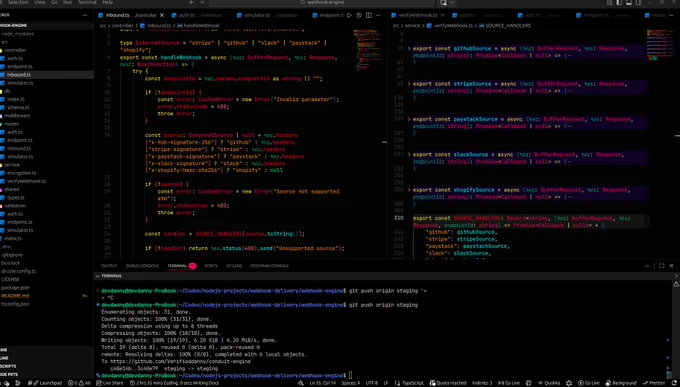Open the Selection menu

tap(18, 2)
